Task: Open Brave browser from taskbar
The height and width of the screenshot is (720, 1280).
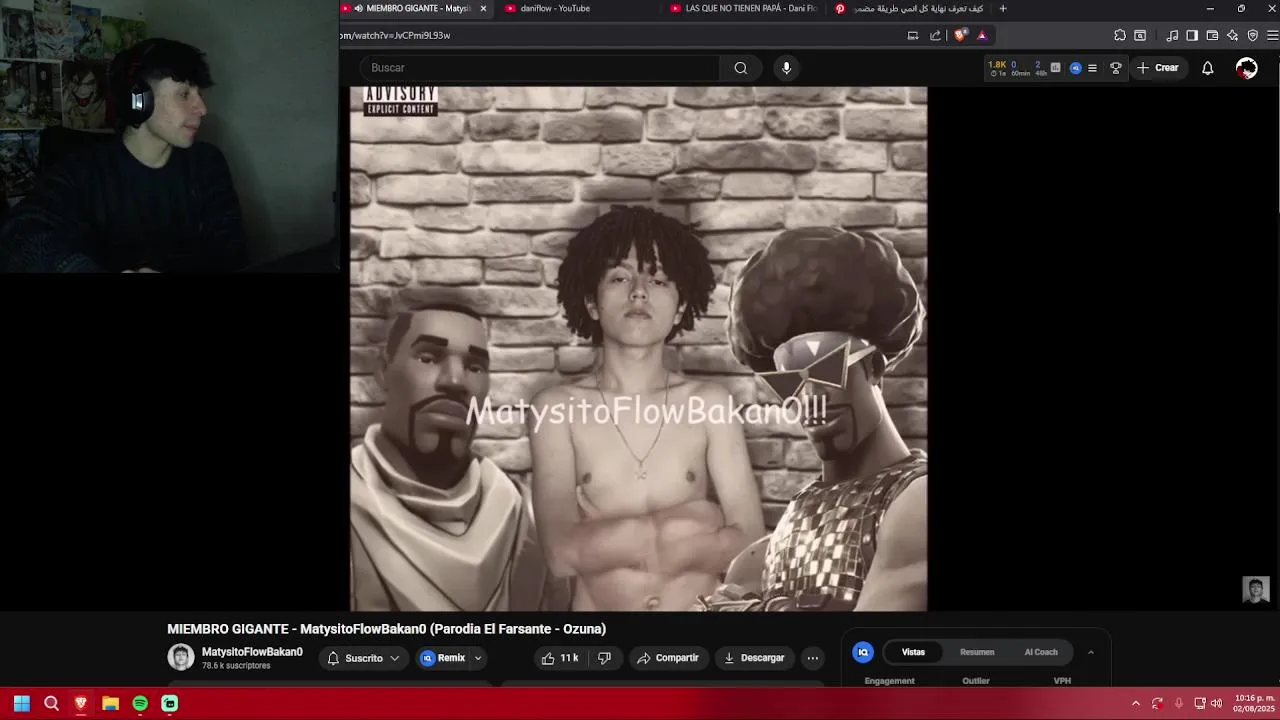Action: click(x=81, y=703)
